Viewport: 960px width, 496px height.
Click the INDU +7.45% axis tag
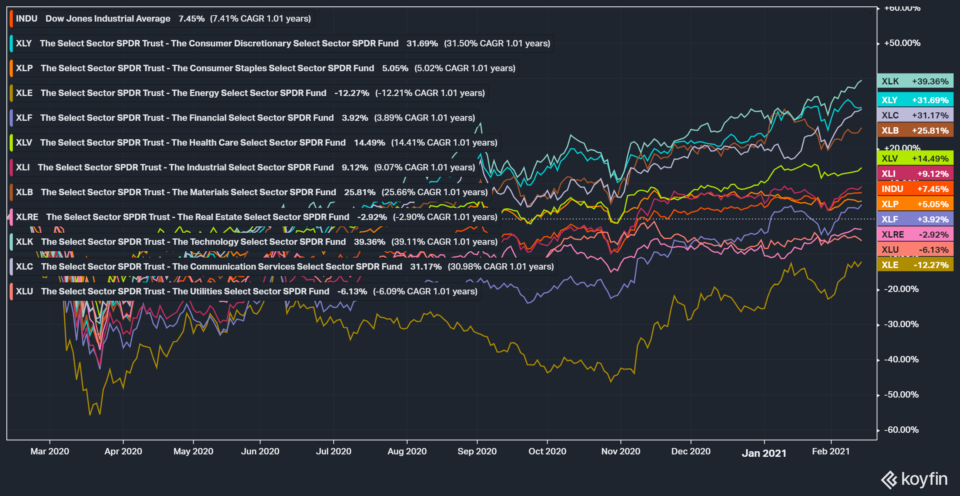(915, 189)
